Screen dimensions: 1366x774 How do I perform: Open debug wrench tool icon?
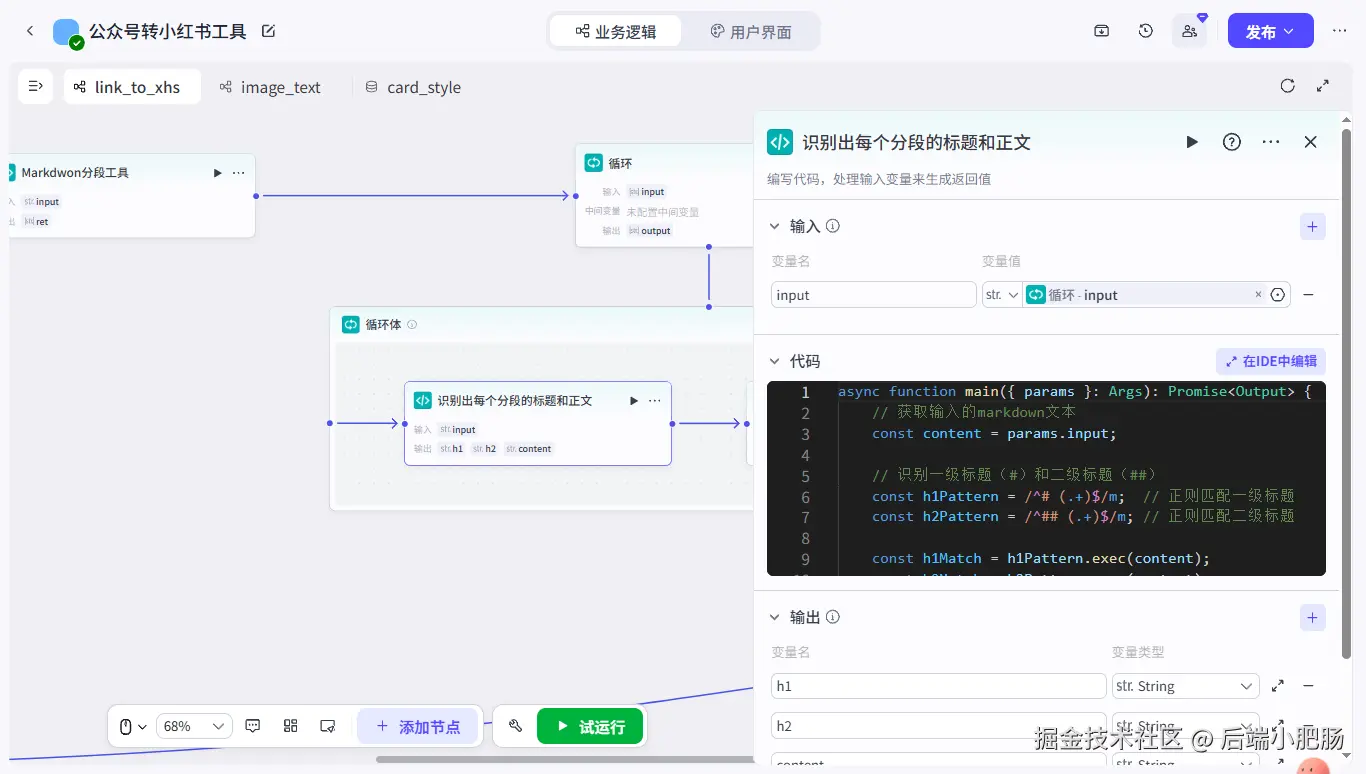click(515, 726)
